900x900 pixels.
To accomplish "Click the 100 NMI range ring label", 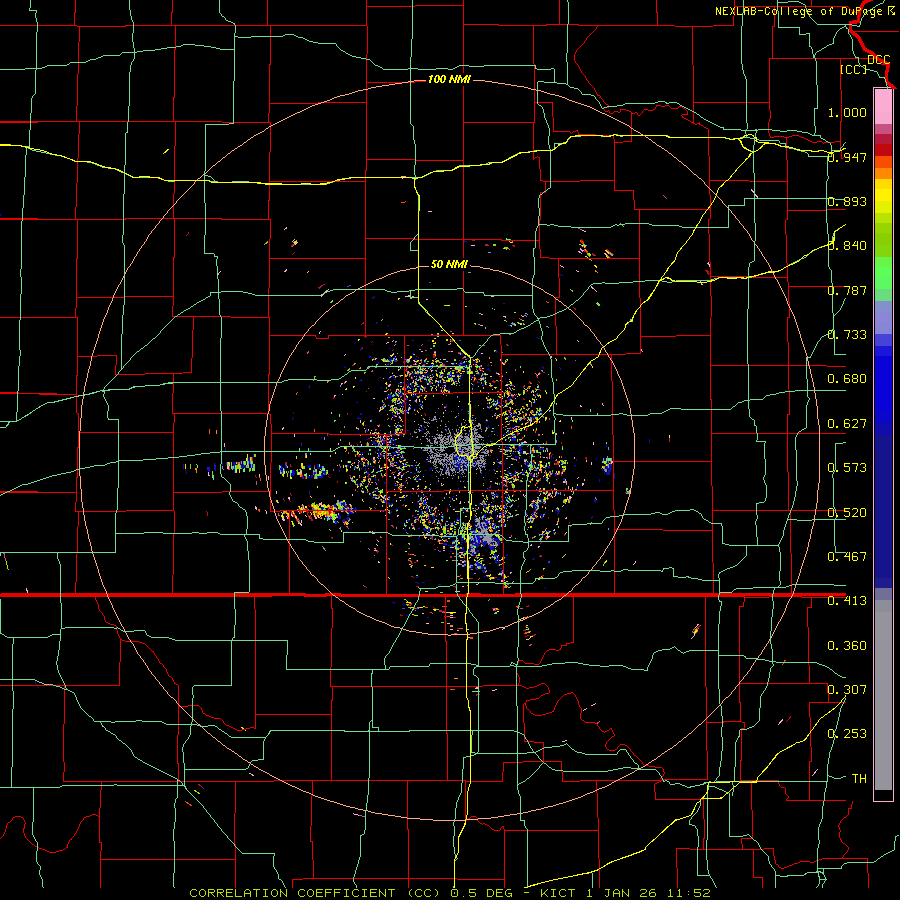I will pos(449,79).
